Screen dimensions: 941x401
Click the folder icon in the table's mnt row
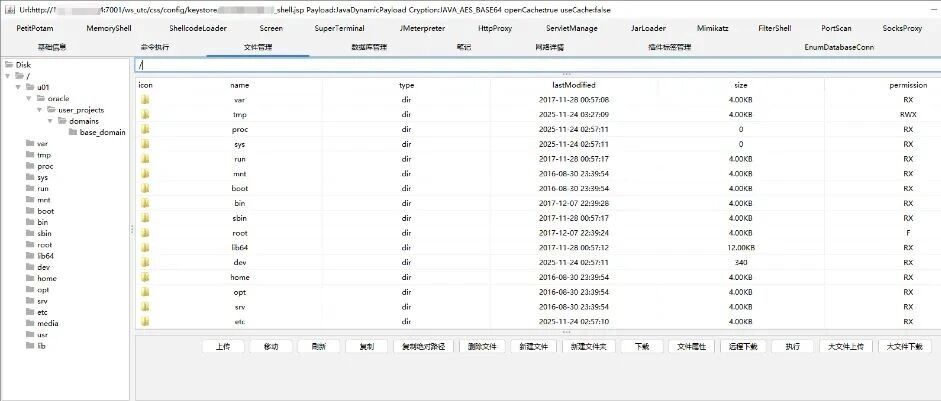(145, 173)
